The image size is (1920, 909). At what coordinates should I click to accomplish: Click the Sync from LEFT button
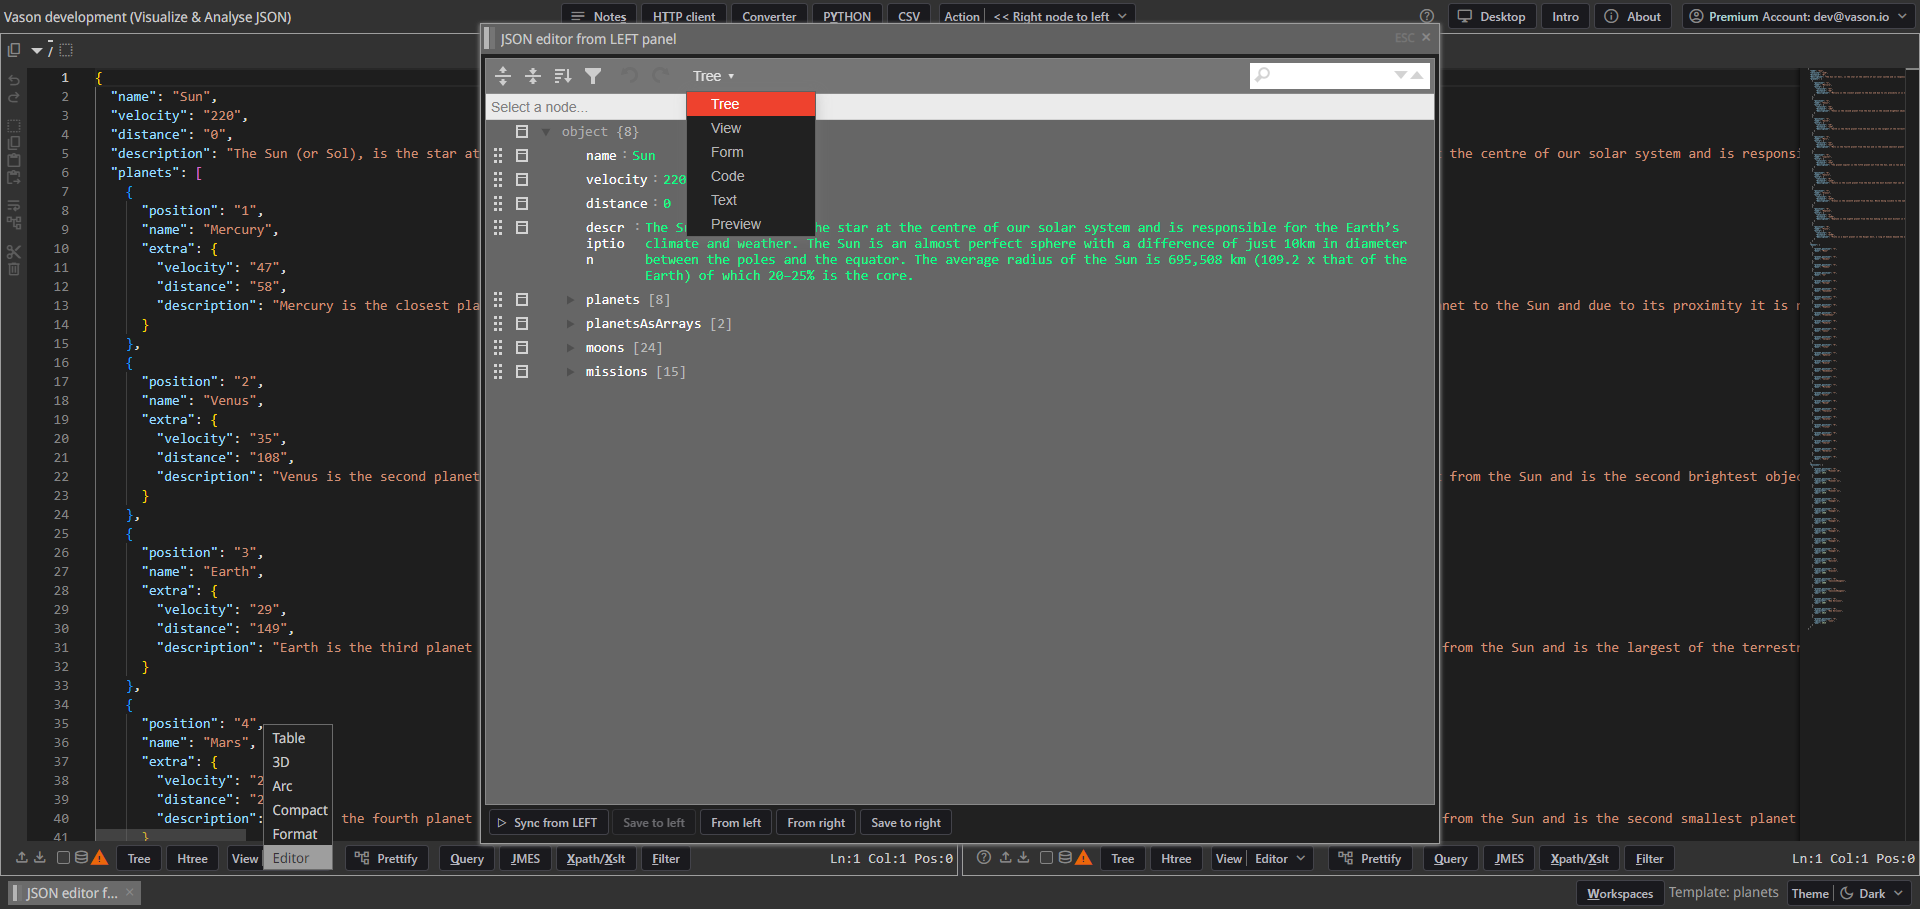547,823
